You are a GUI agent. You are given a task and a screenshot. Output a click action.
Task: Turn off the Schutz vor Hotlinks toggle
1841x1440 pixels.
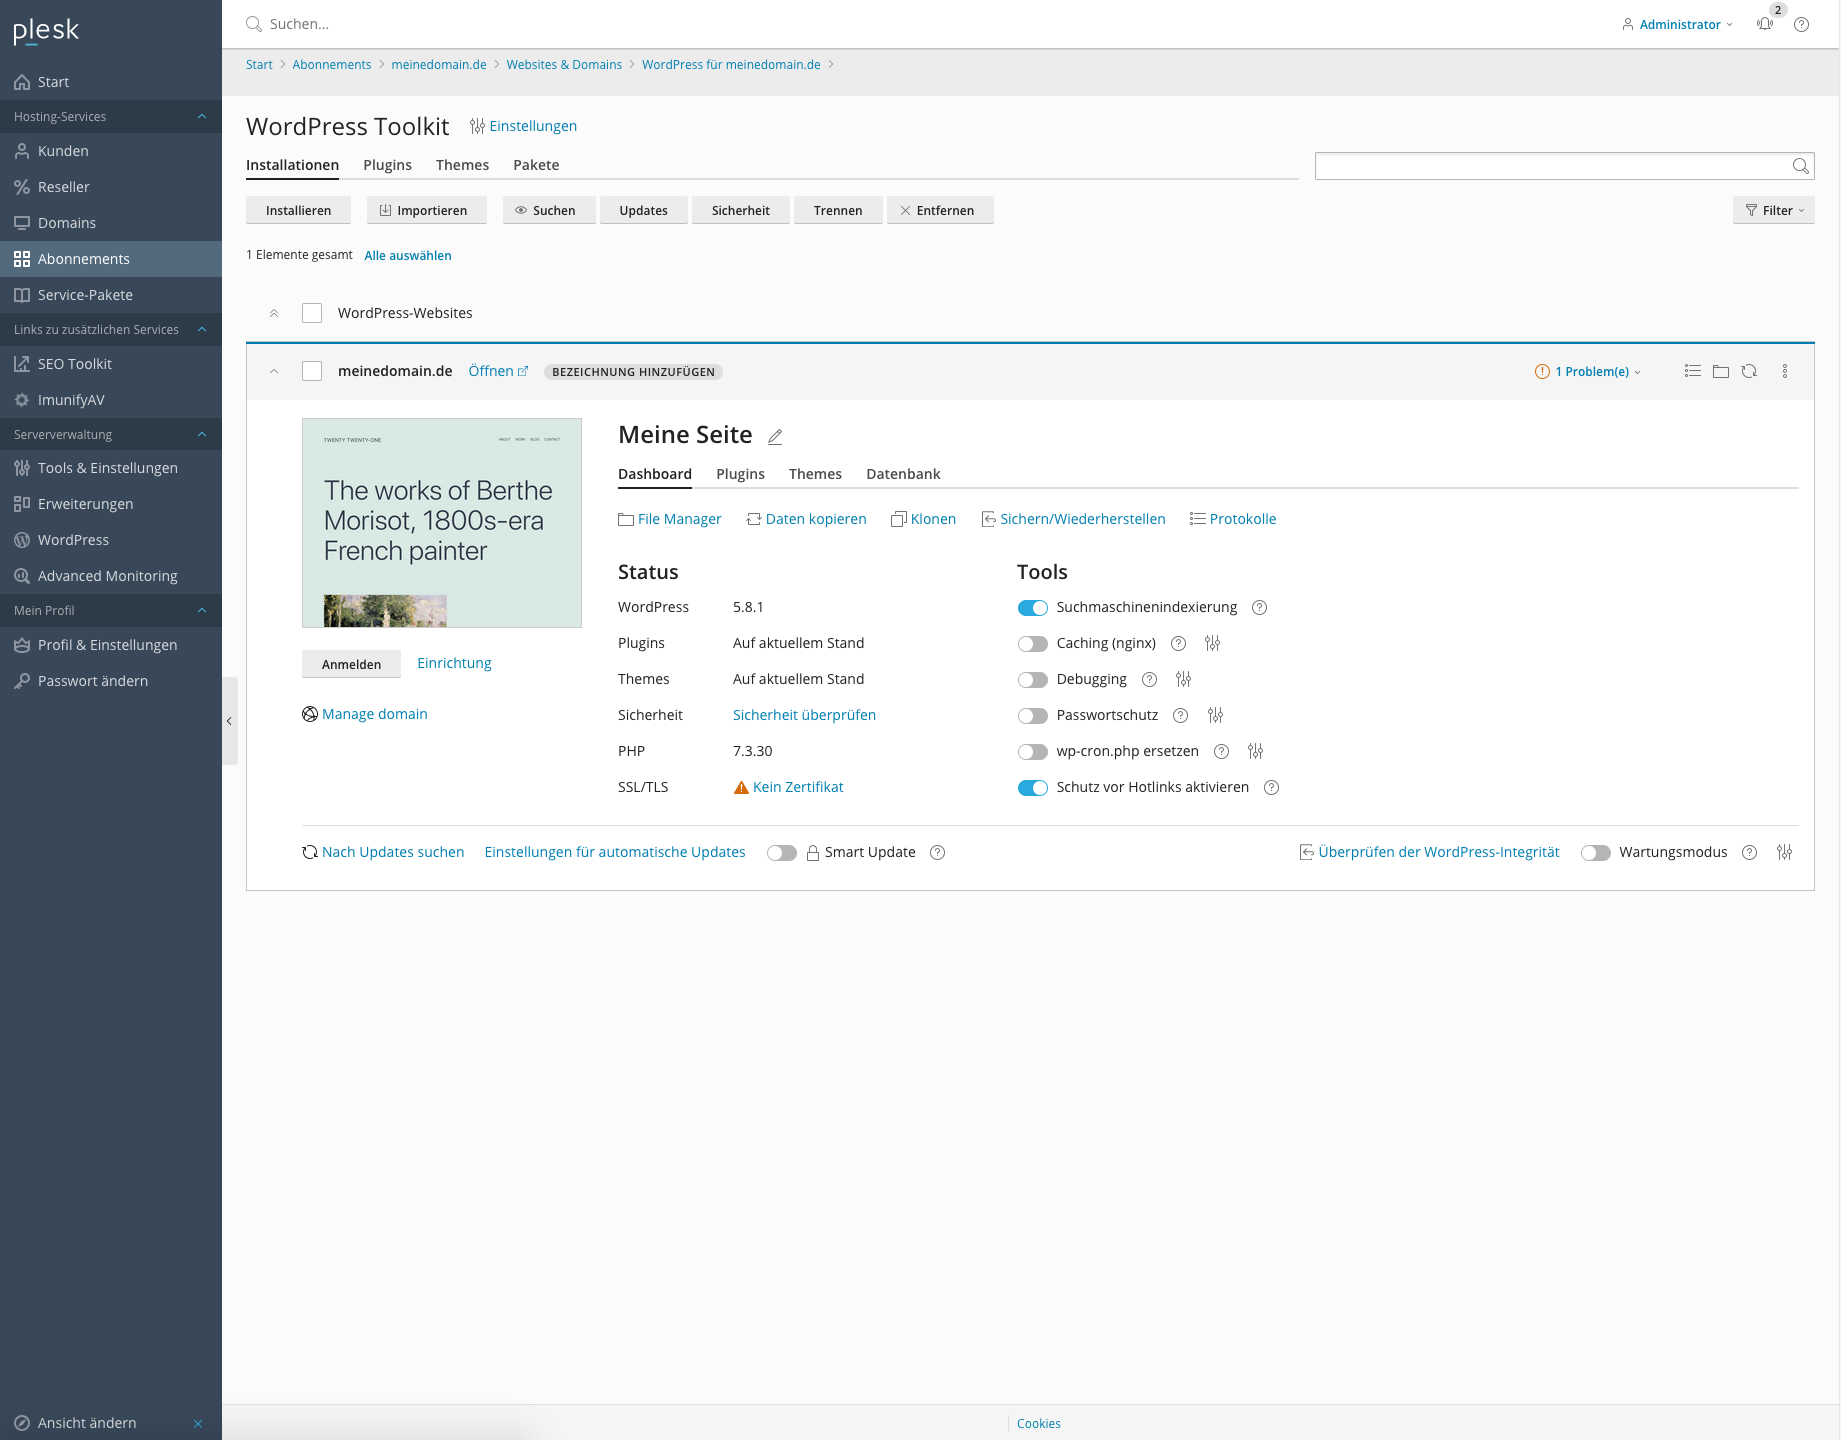1032,788
